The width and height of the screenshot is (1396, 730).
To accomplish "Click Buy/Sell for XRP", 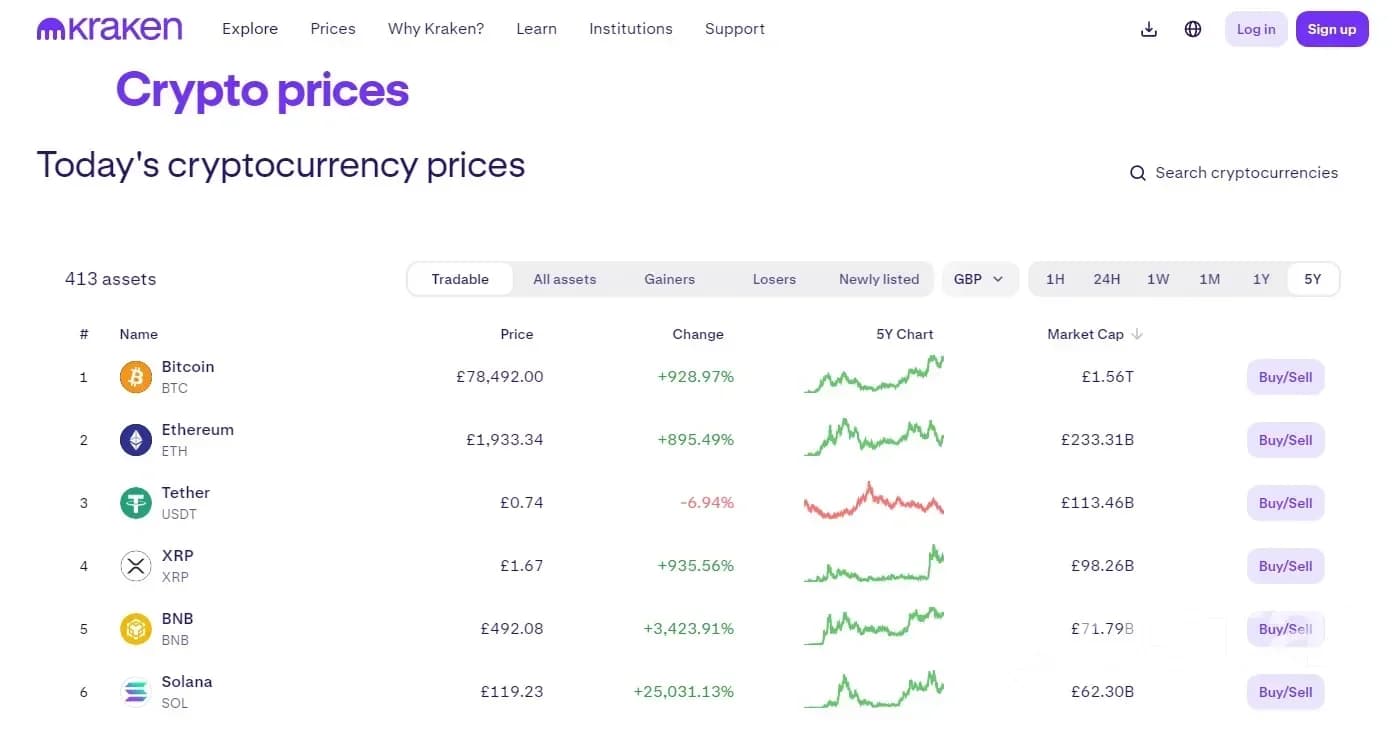I will (x=1285, y=566).
